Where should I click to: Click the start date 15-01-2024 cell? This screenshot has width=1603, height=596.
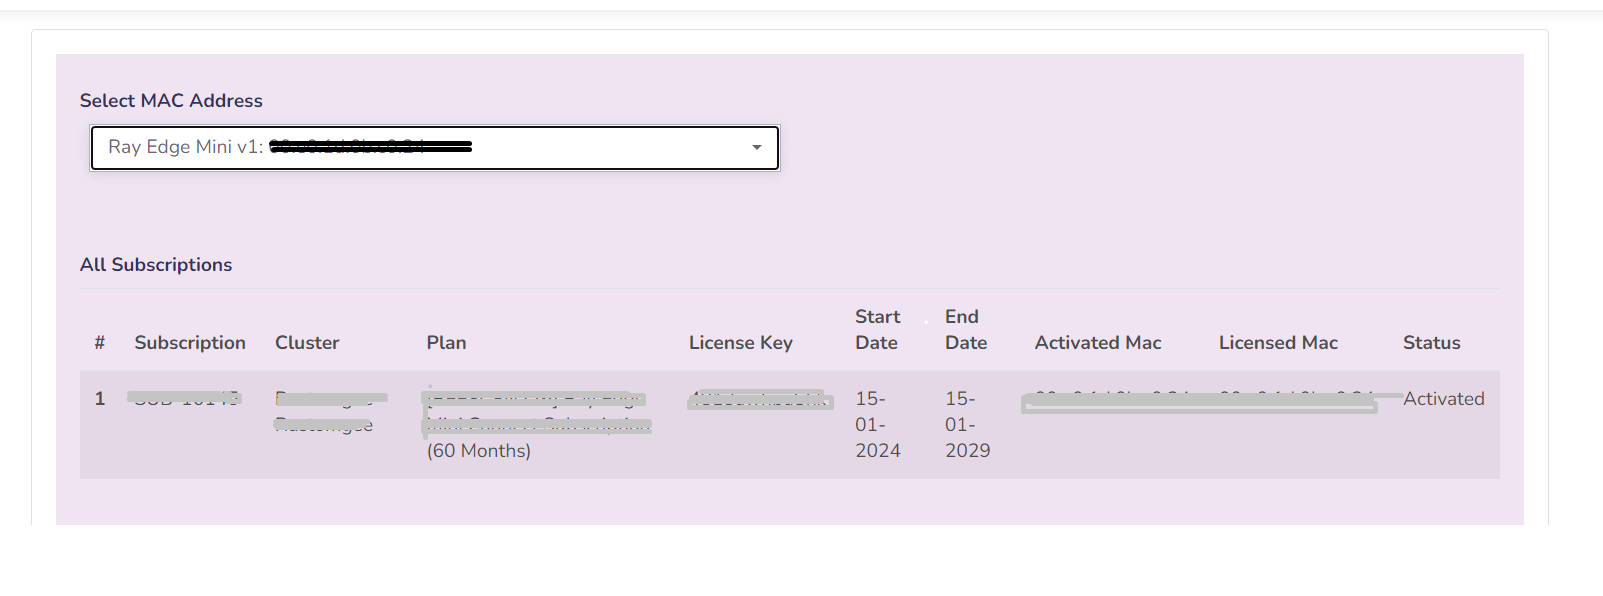[x=877, y=425]
